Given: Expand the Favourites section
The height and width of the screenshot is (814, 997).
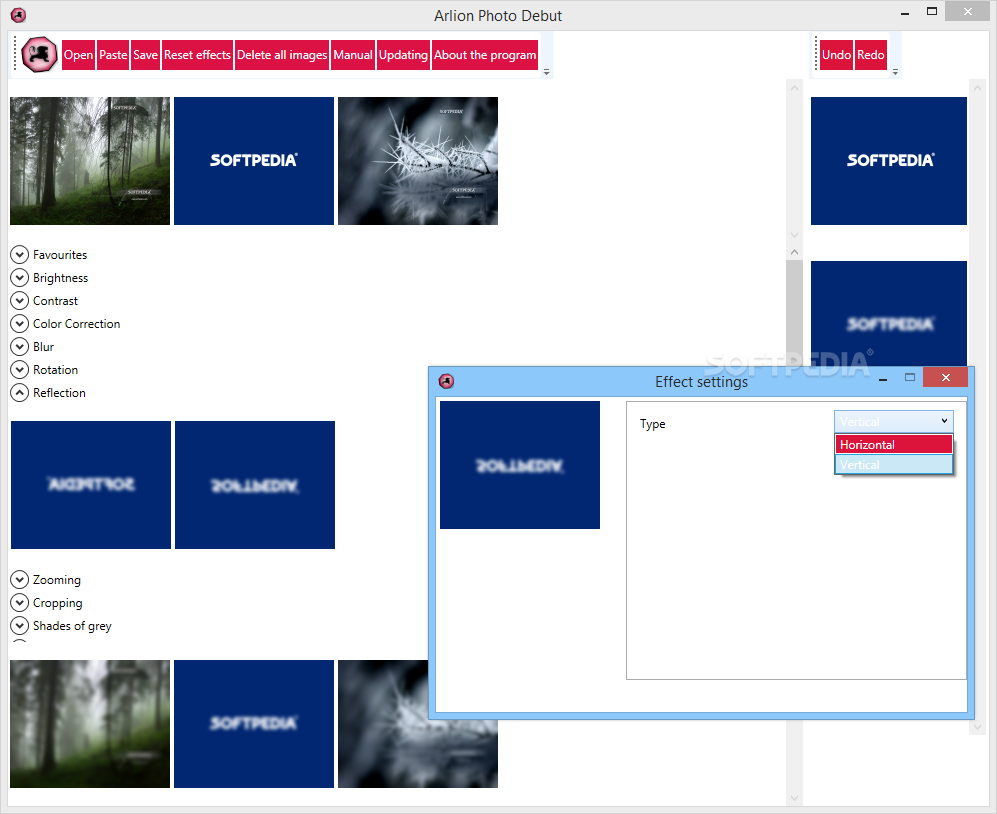Looking at the screenshot, I should [20, 254].
